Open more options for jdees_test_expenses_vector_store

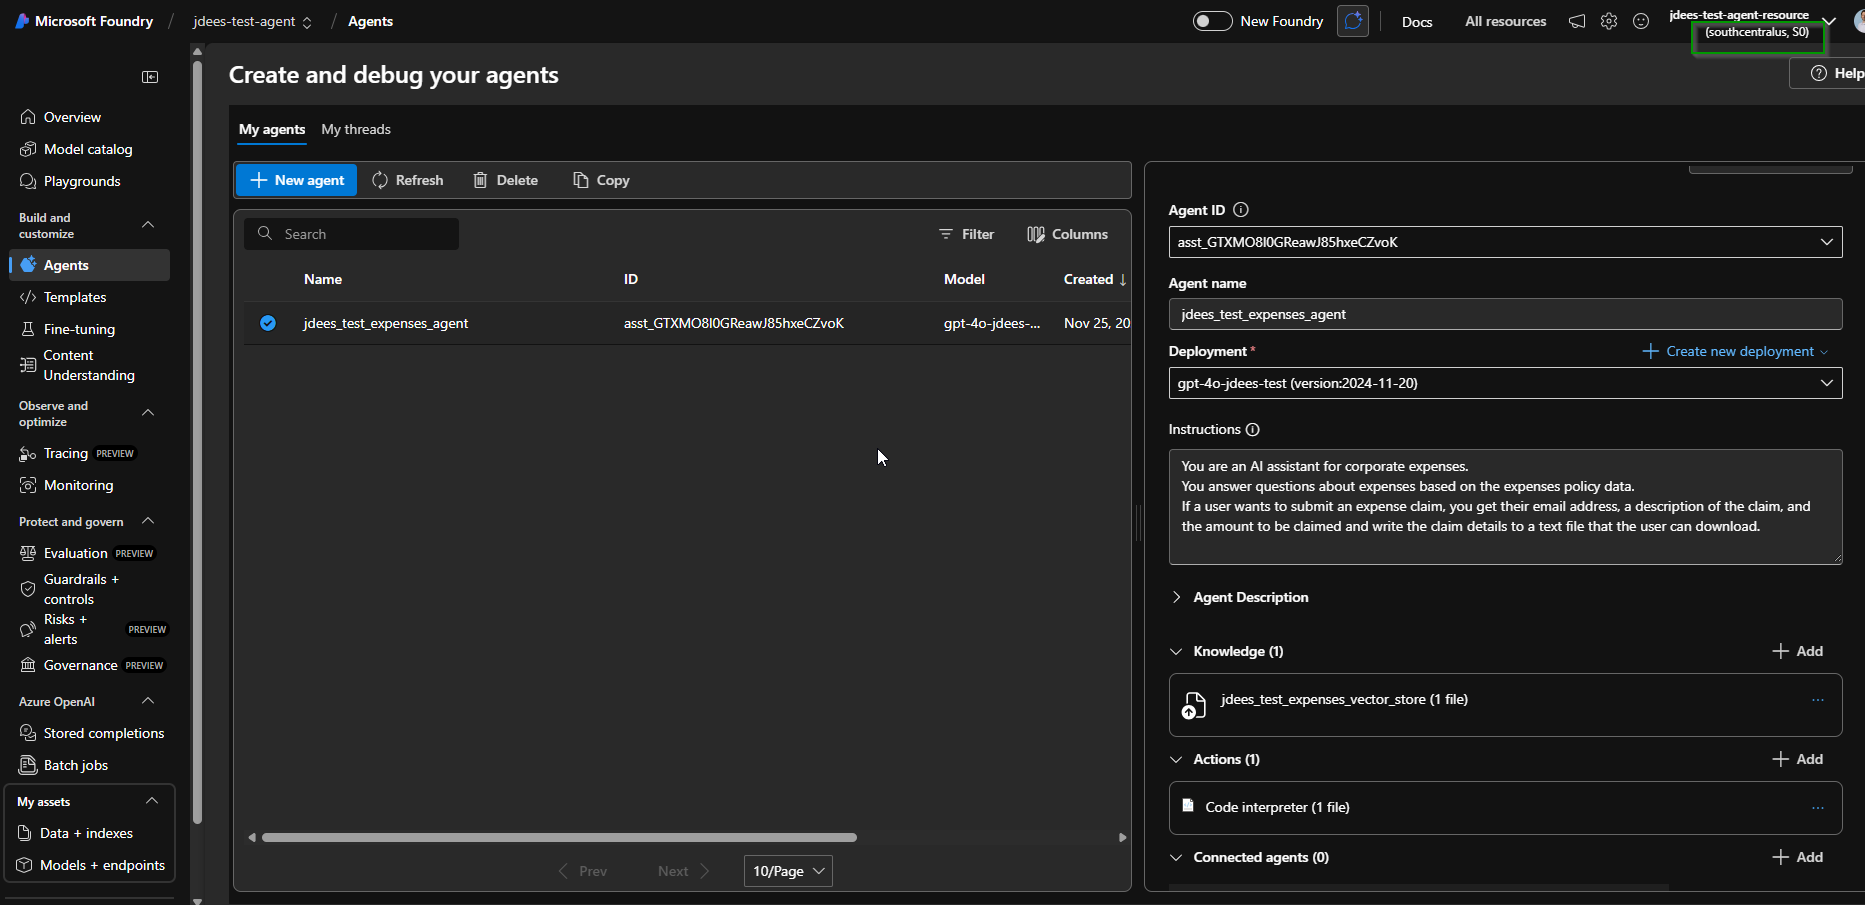[1818, 700]
